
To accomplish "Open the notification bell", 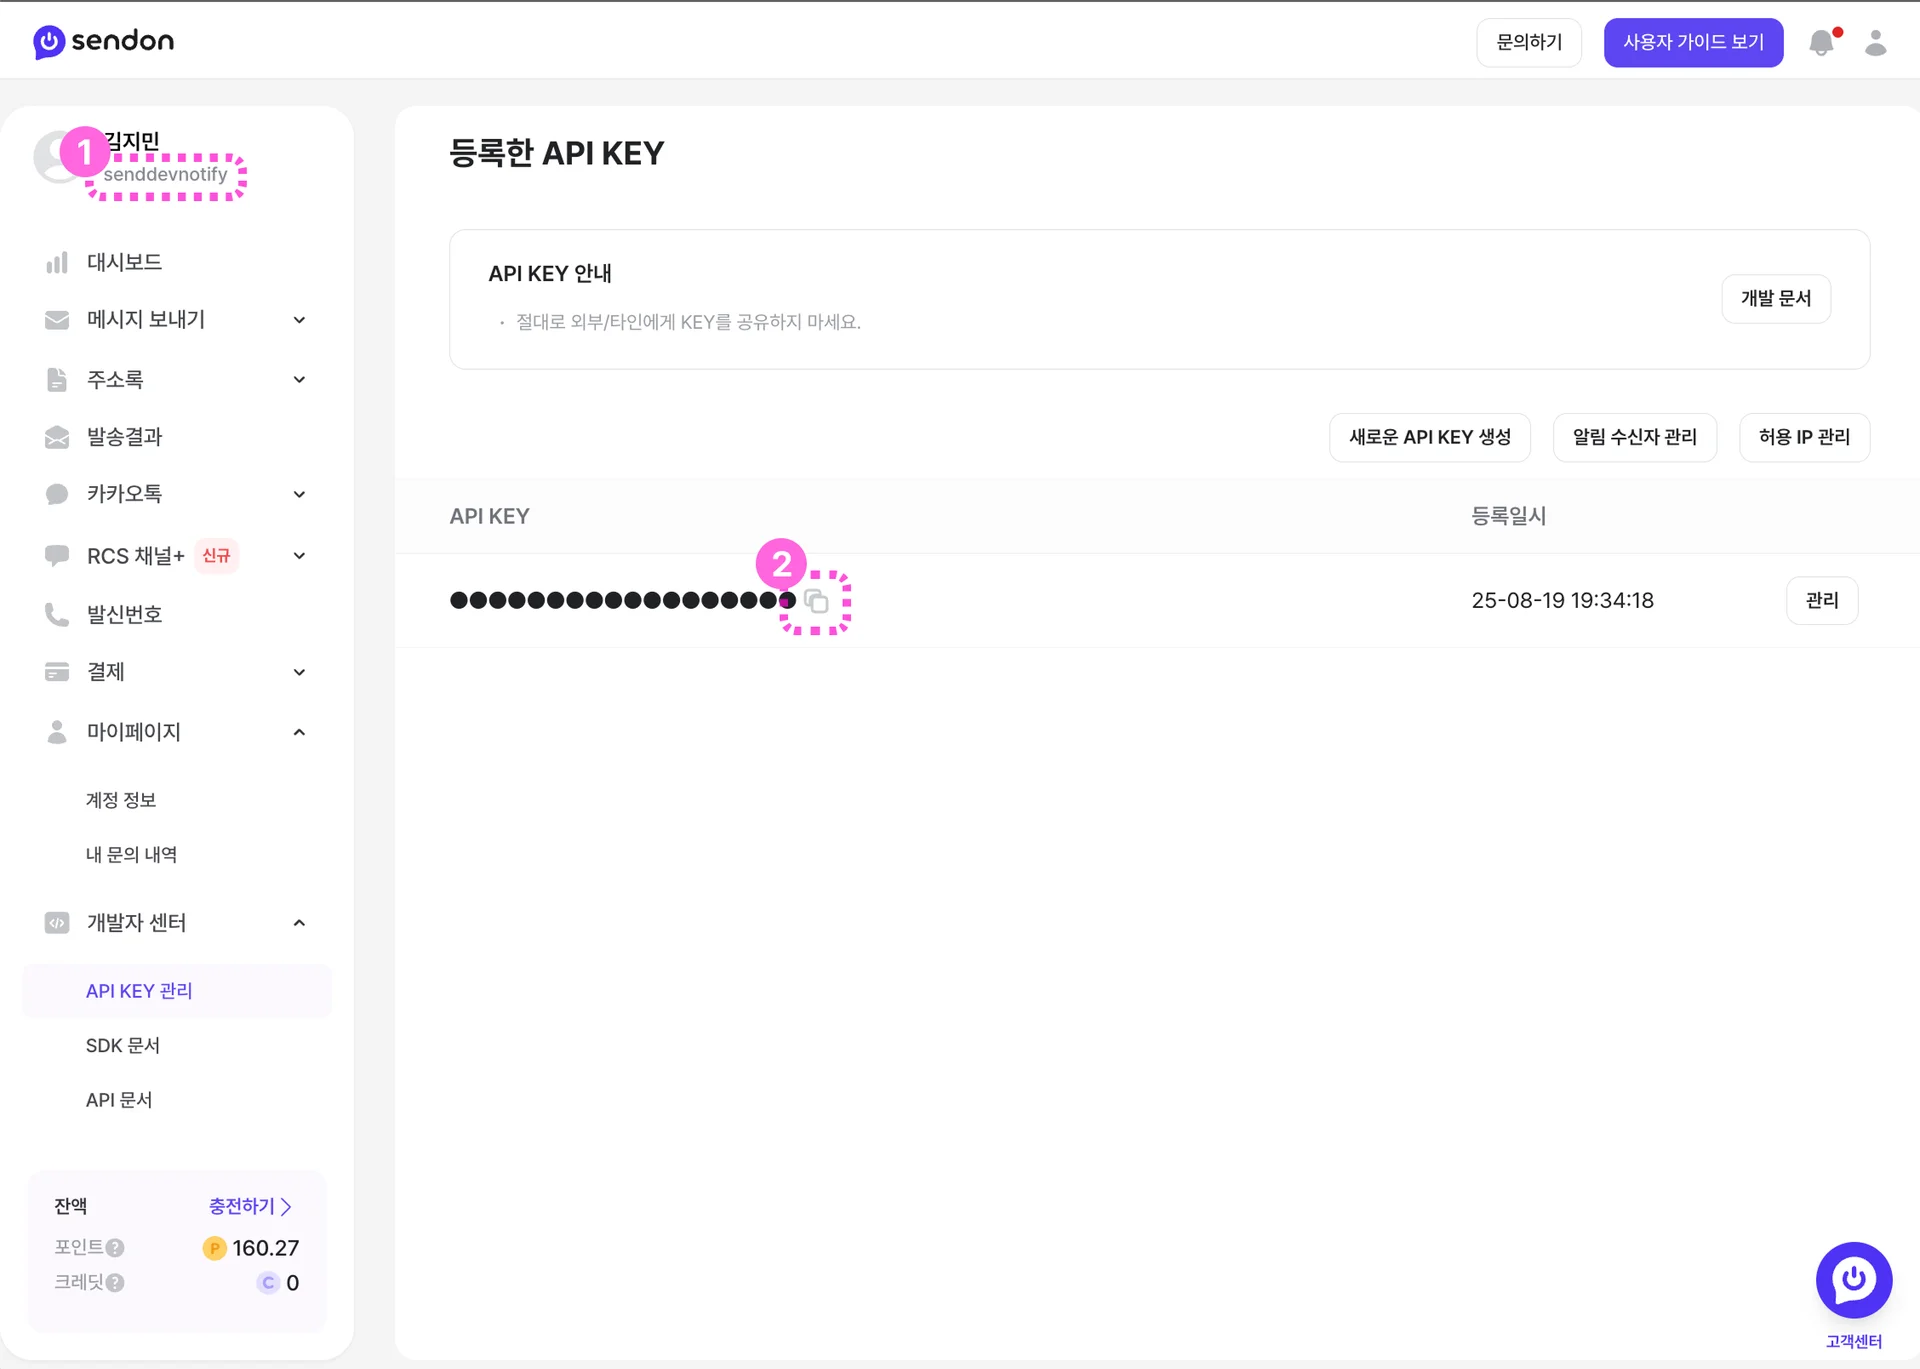I will 1822,43.
